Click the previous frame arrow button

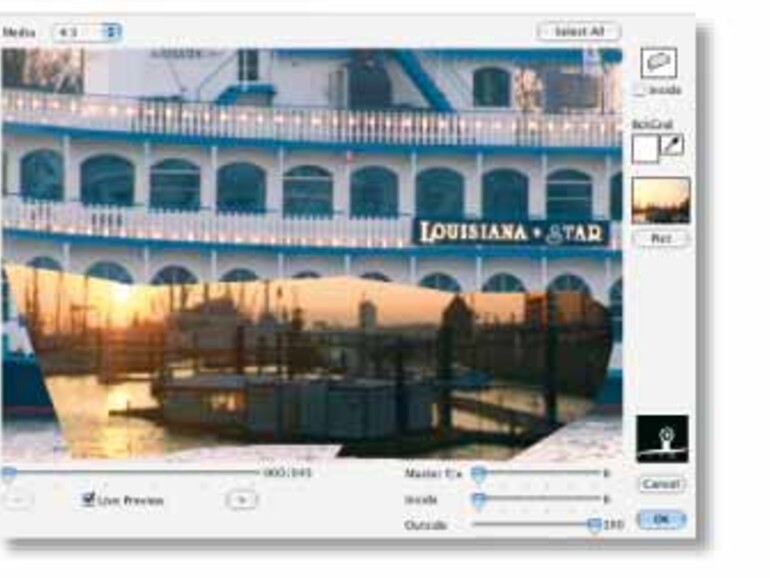(x=17, y=500)
